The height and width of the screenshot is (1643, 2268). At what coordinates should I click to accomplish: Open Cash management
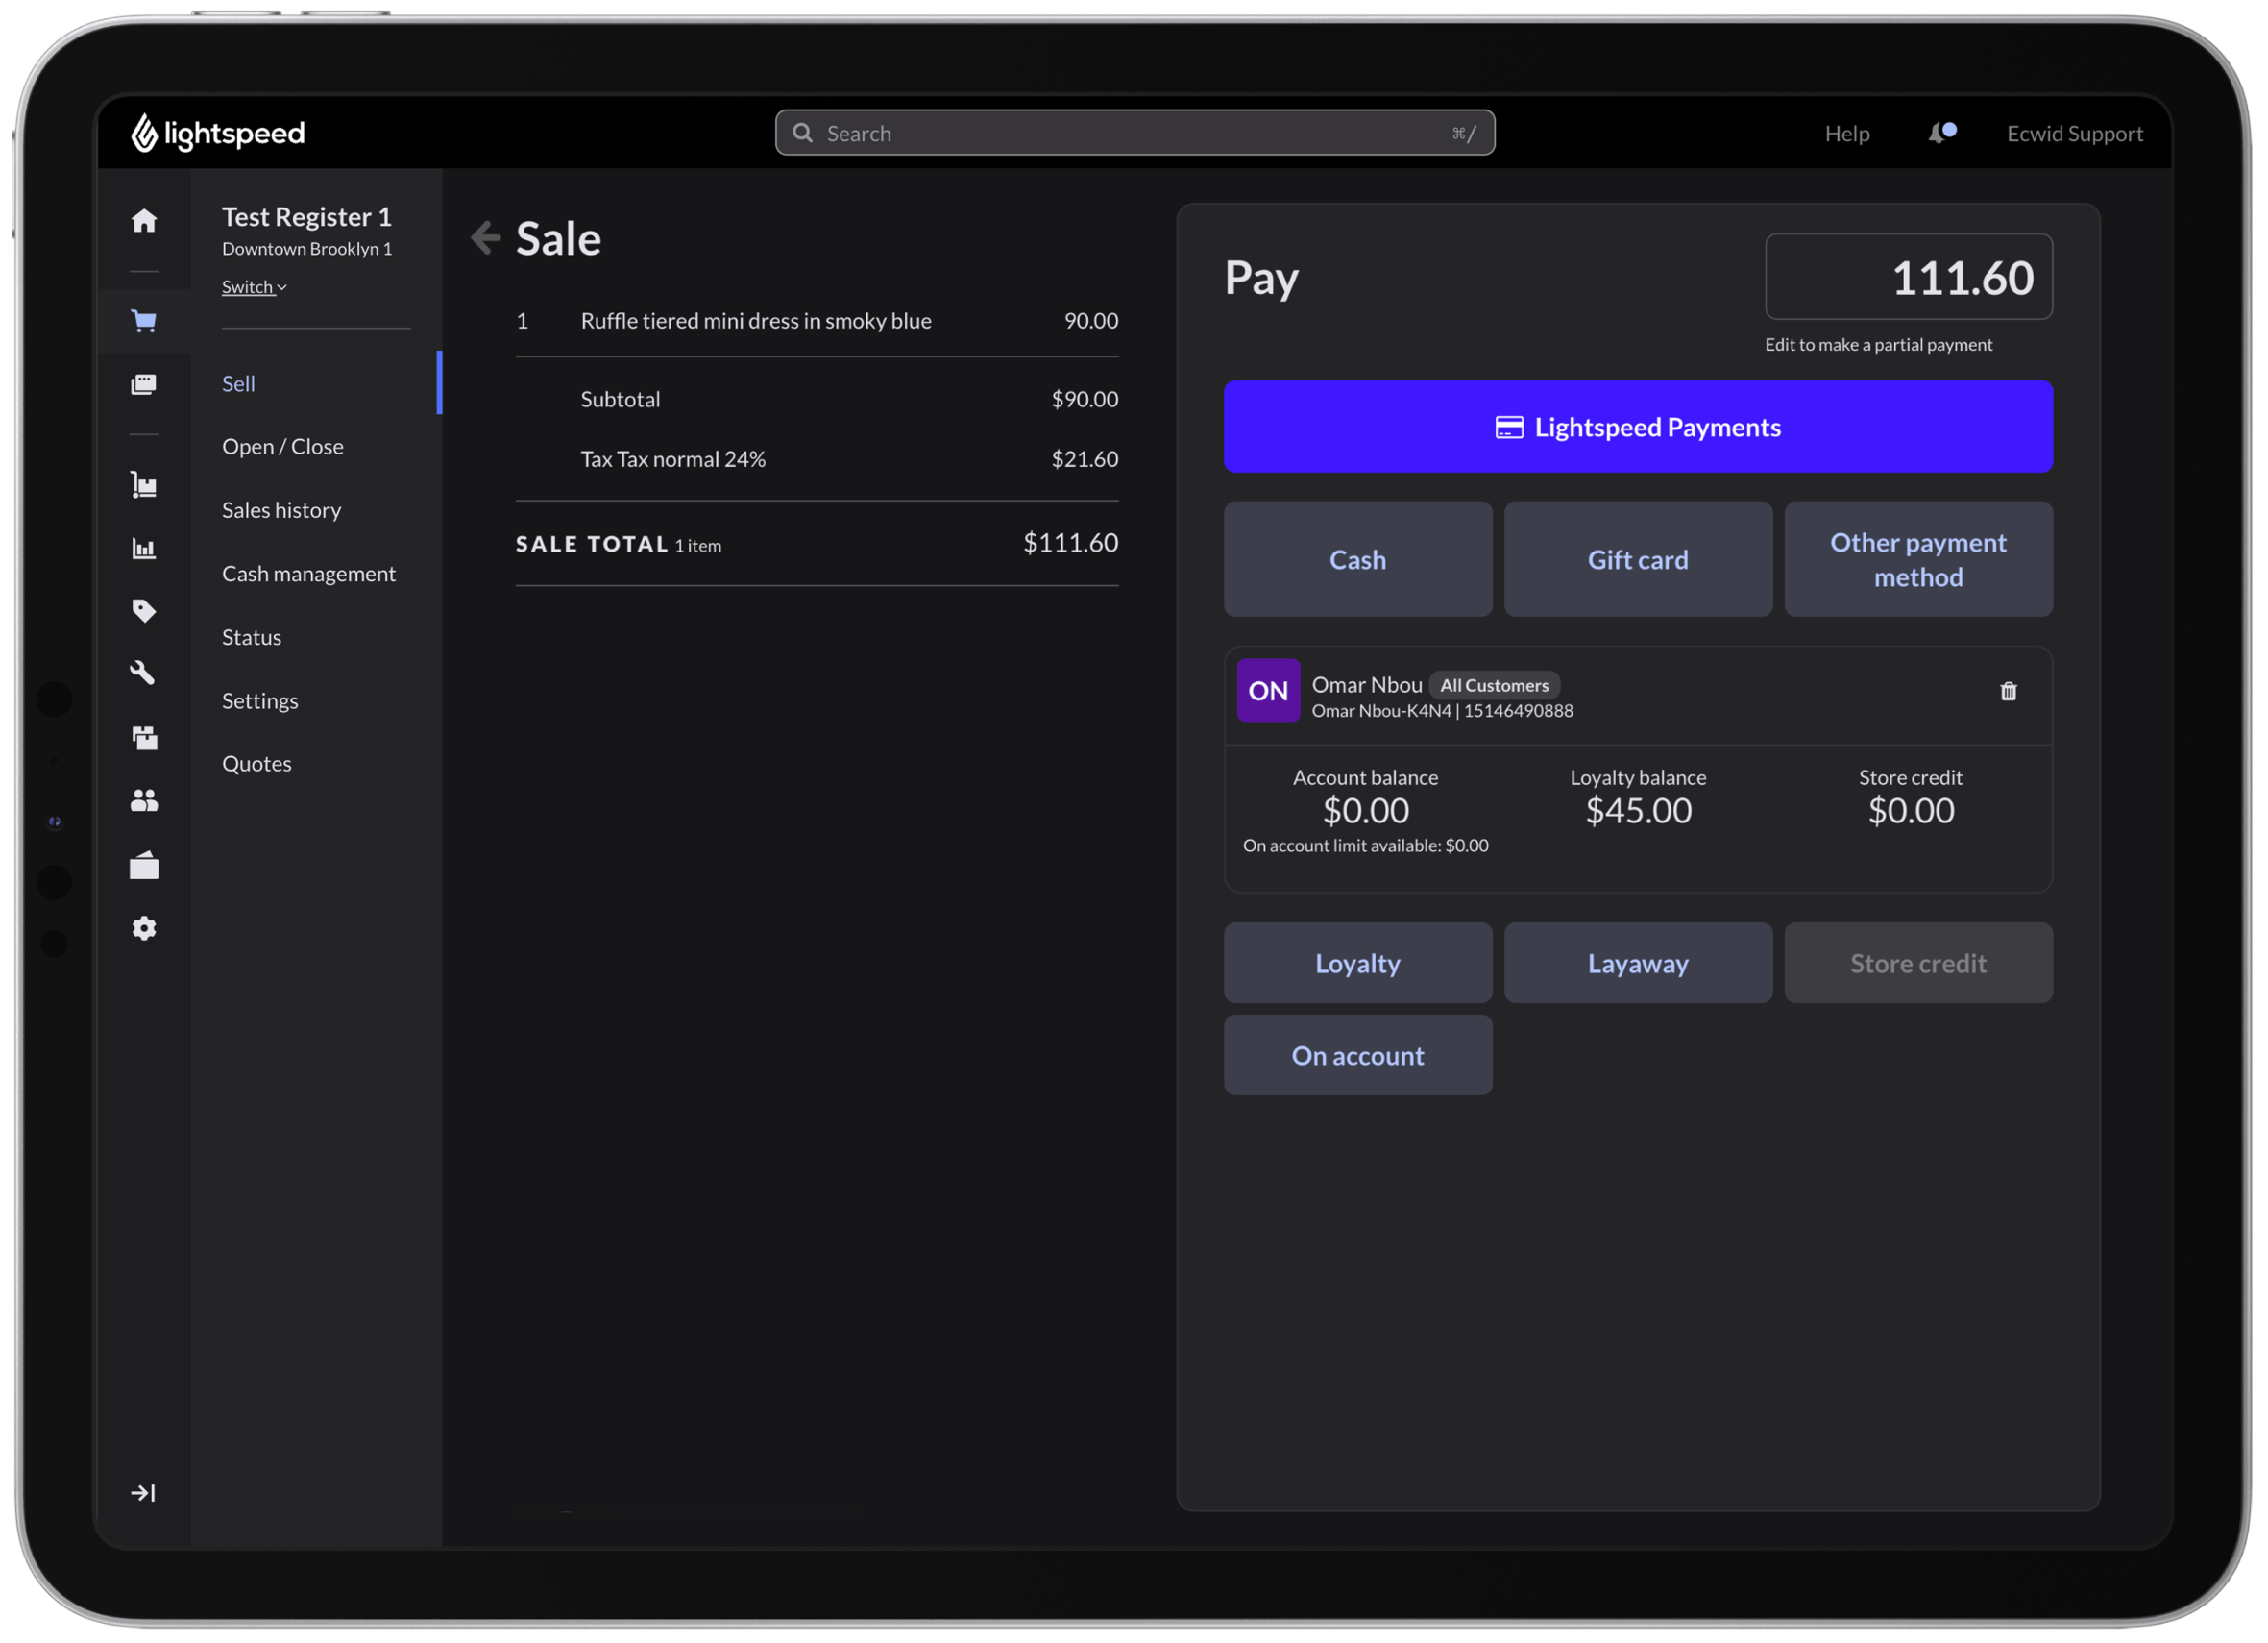coord(309,574)
